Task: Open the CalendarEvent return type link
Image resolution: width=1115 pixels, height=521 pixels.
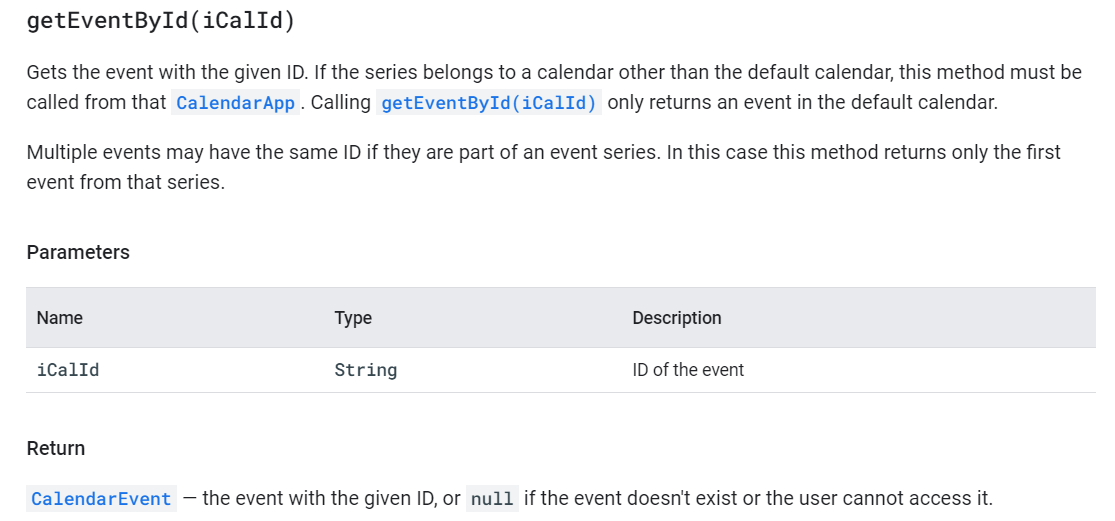Action: coord(102,498)
